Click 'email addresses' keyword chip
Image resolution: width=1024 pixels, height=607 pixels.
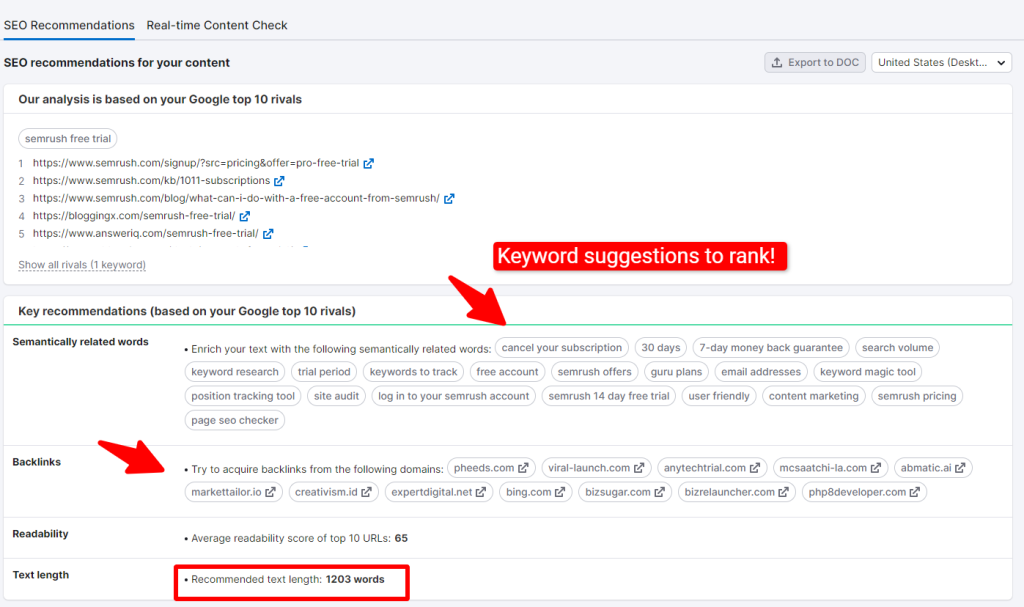click(x=761, y=372)
